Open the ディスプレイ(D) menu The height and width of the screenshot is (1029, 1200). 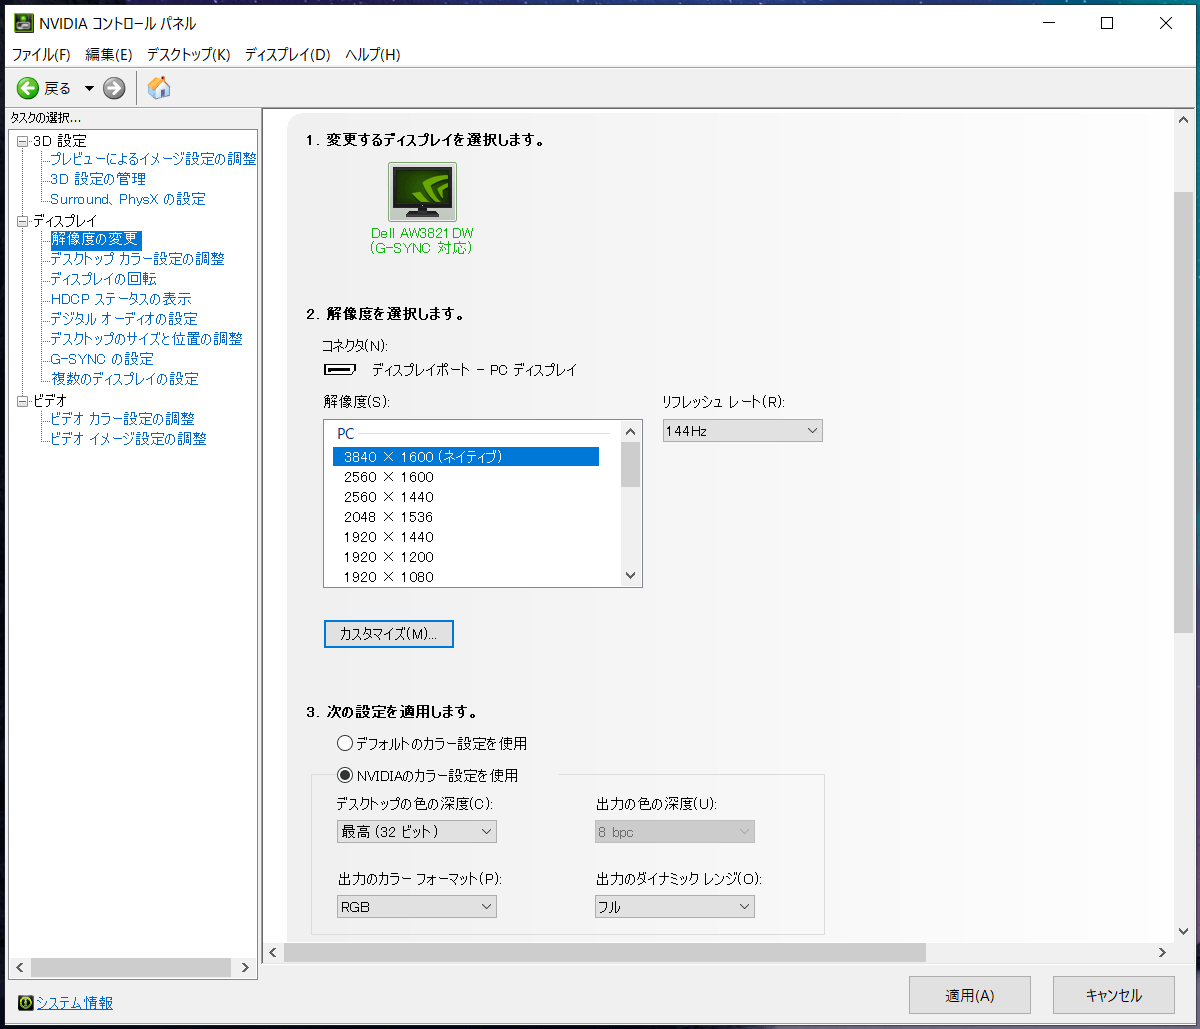[287, 54]
